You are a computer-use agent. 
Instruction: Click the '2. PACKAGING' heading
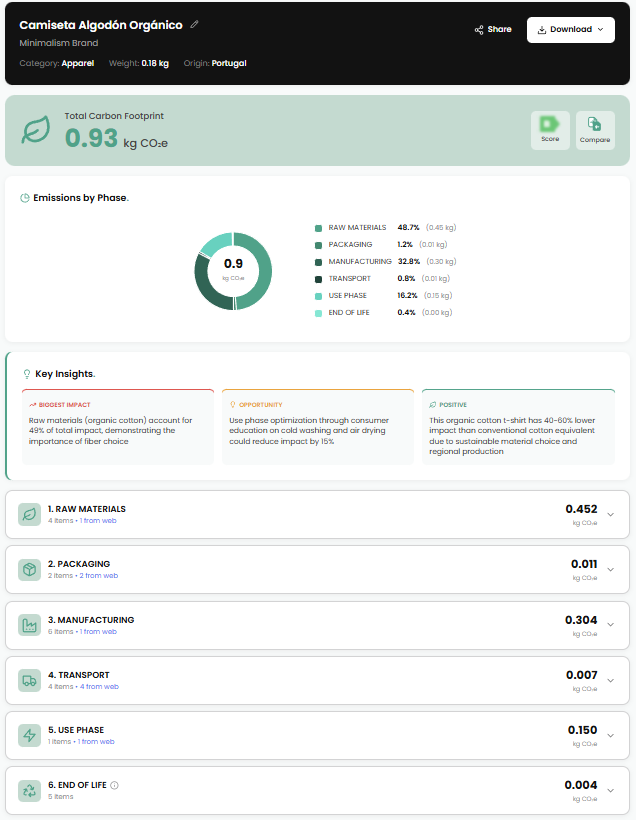pos(79,564)
